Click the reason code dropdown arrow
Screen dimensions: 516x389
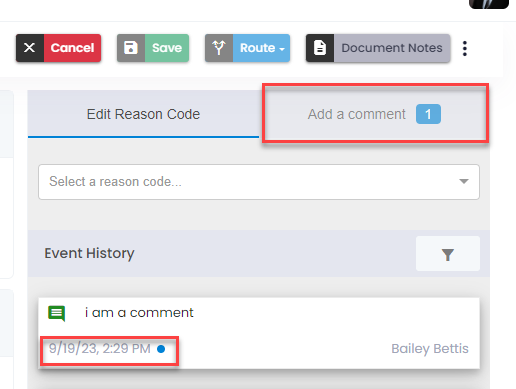[x=464, y=181]
